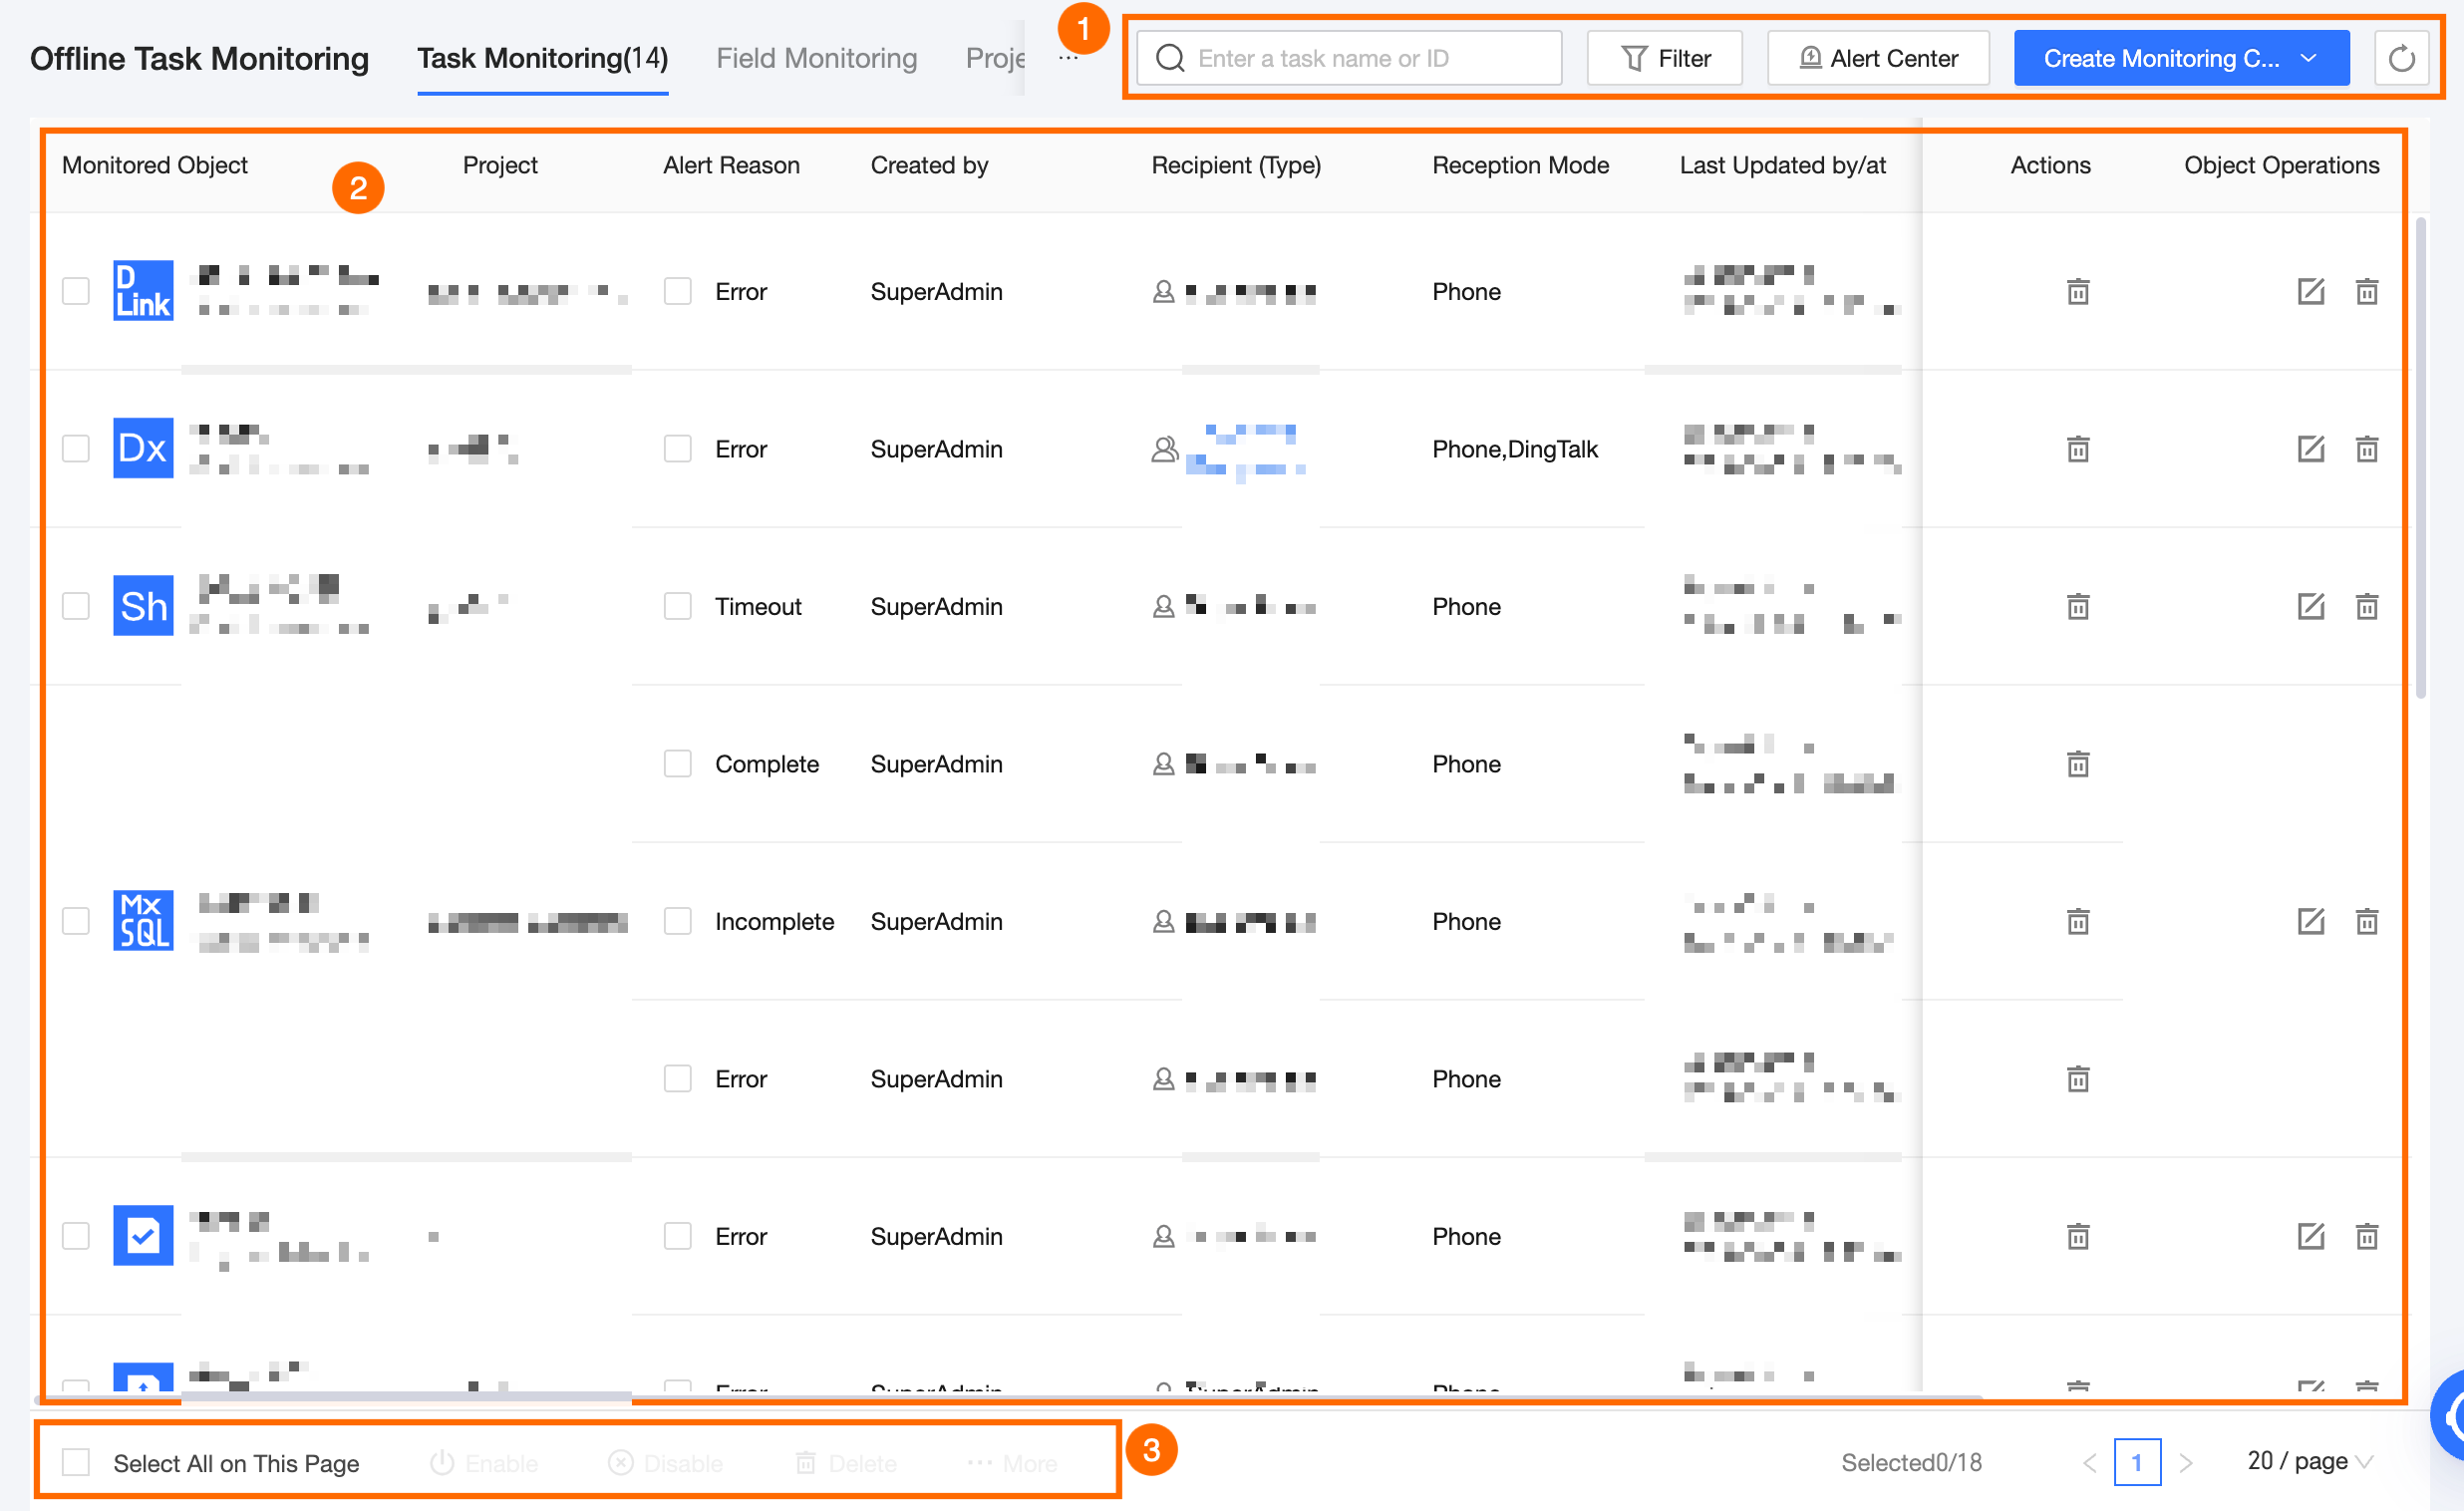Click the Actions trash icon in Timeout row
The image size is (2464, 1511).
pos(2077,606)
